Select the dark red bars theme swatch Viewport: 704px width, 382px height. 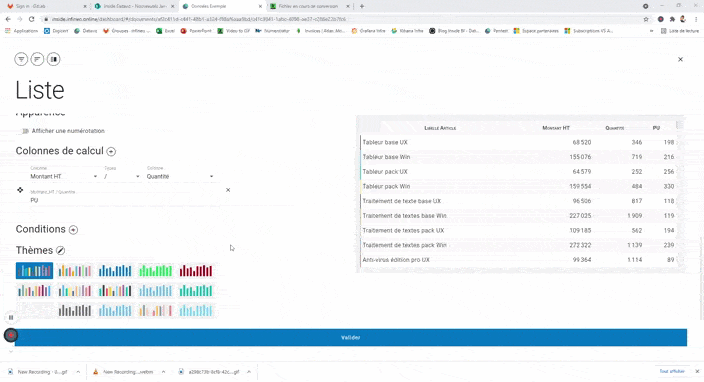[x=196, y=271]
